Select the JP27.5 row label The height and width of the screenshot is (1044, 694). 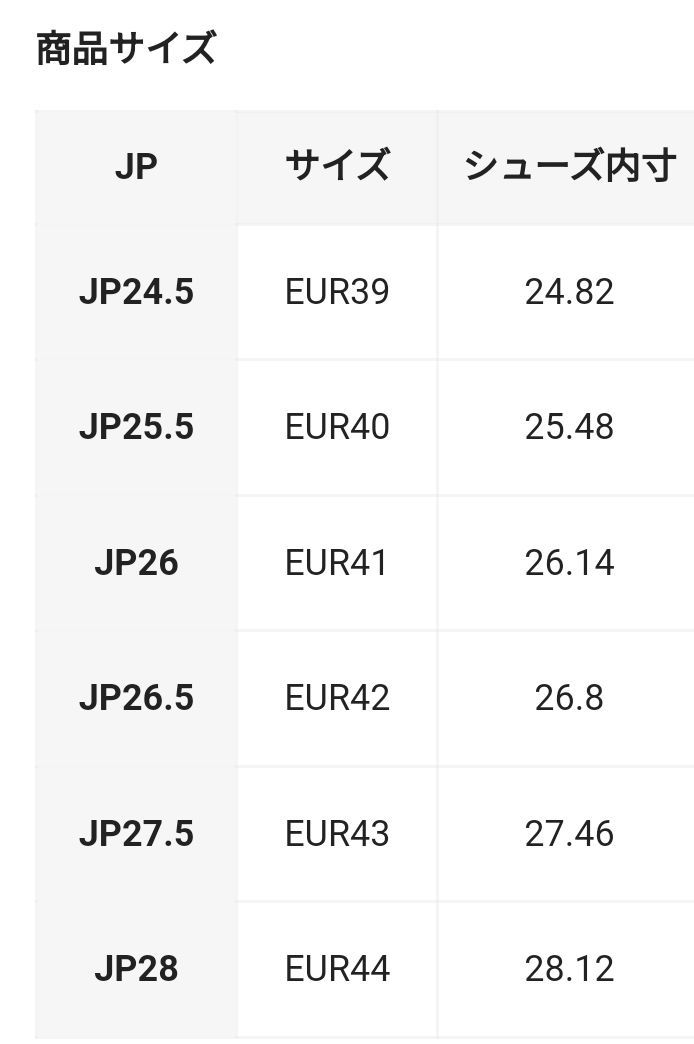[x=136, y=834]
